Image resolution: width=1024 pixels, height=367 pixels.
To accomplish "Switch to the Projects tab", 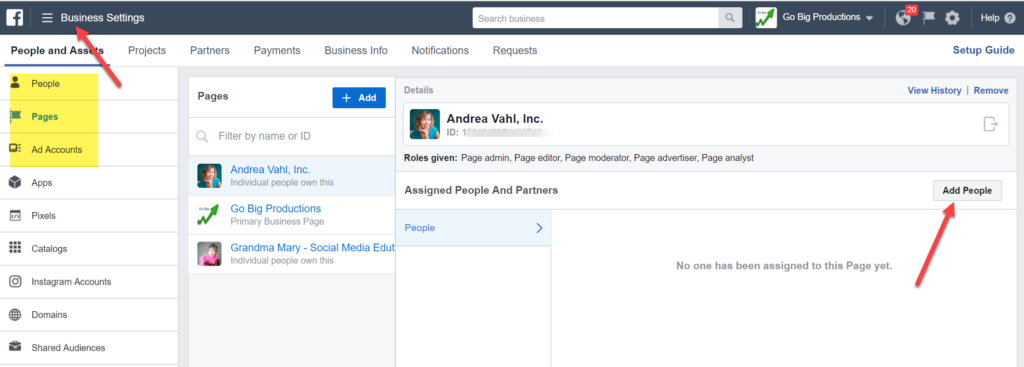I will (x=147, y=50).
